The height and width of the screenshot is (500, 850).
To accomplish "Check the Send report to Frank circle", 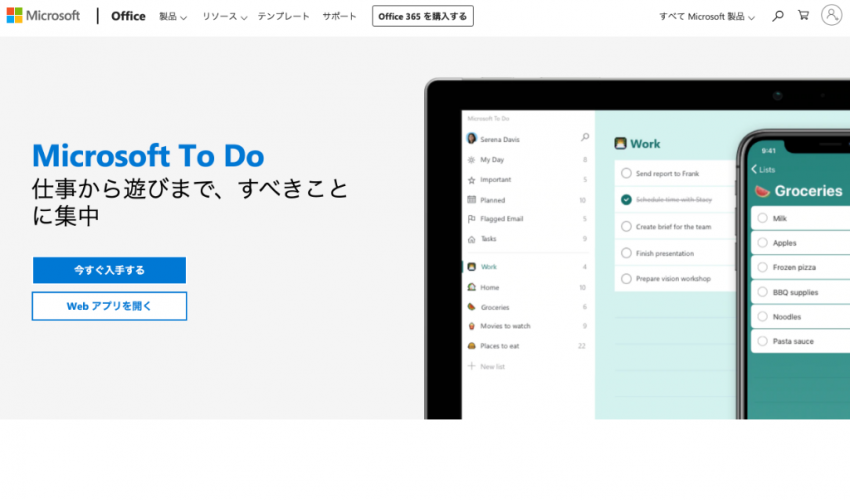I will pyautogui.click(x=626, y=174).
